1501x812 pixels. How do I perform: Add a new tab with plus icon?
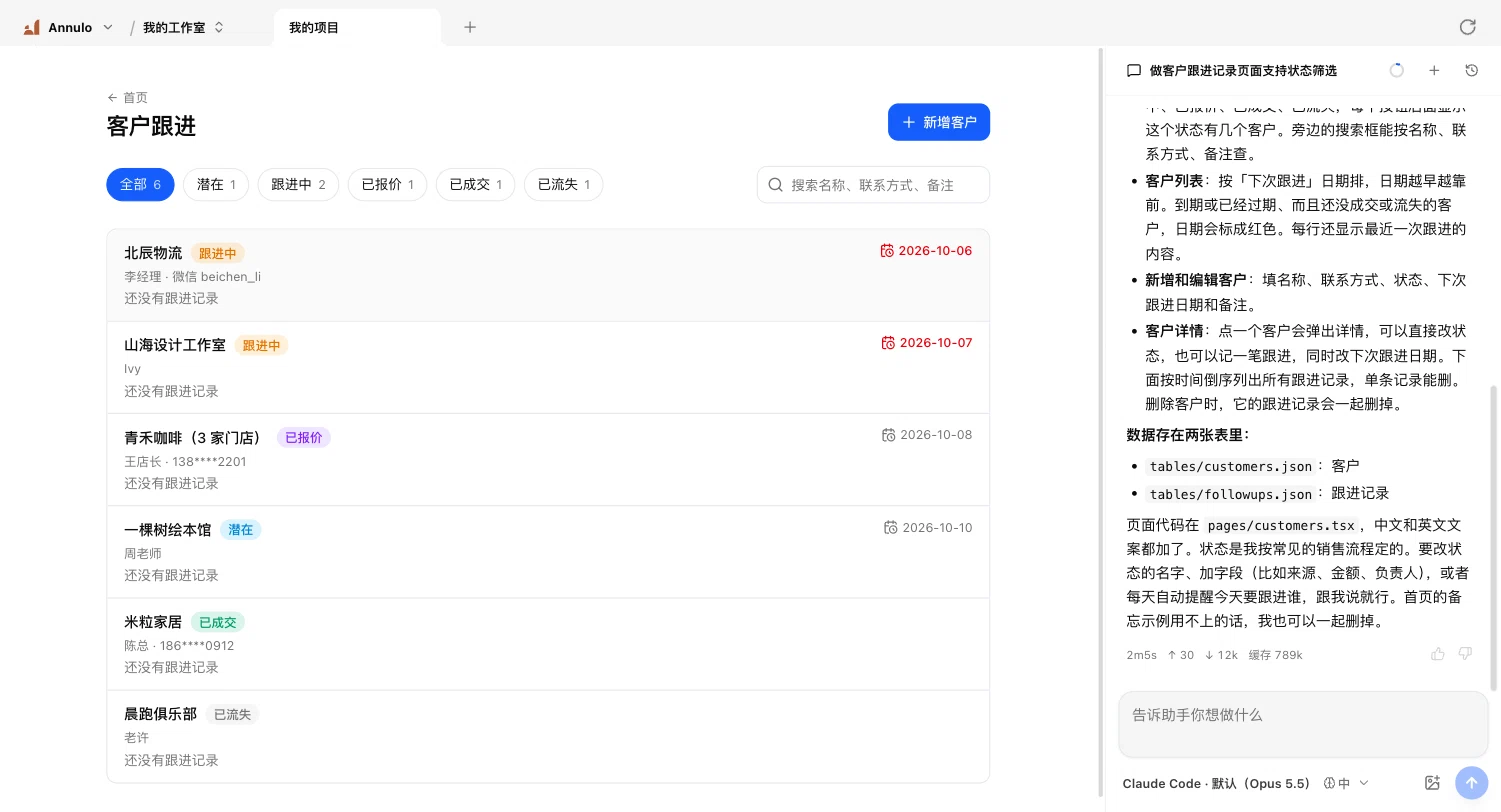[x=470, y=27]
